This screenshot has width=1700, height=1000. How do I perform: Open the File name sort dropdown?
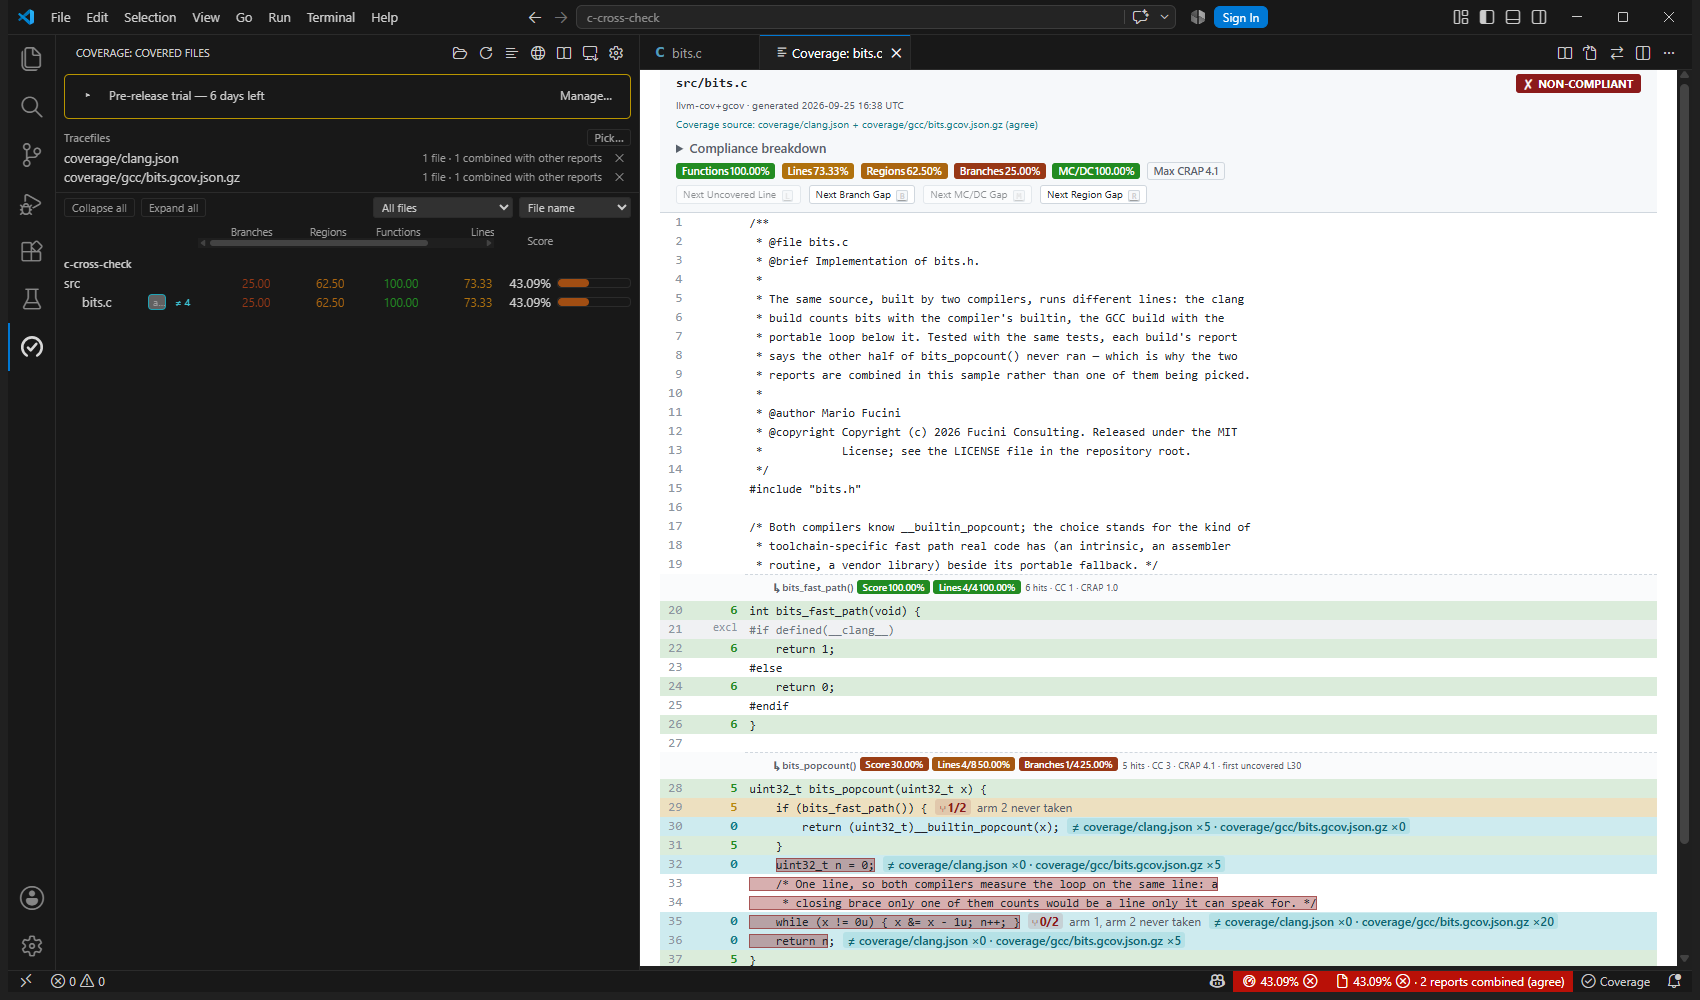[575, 208]
